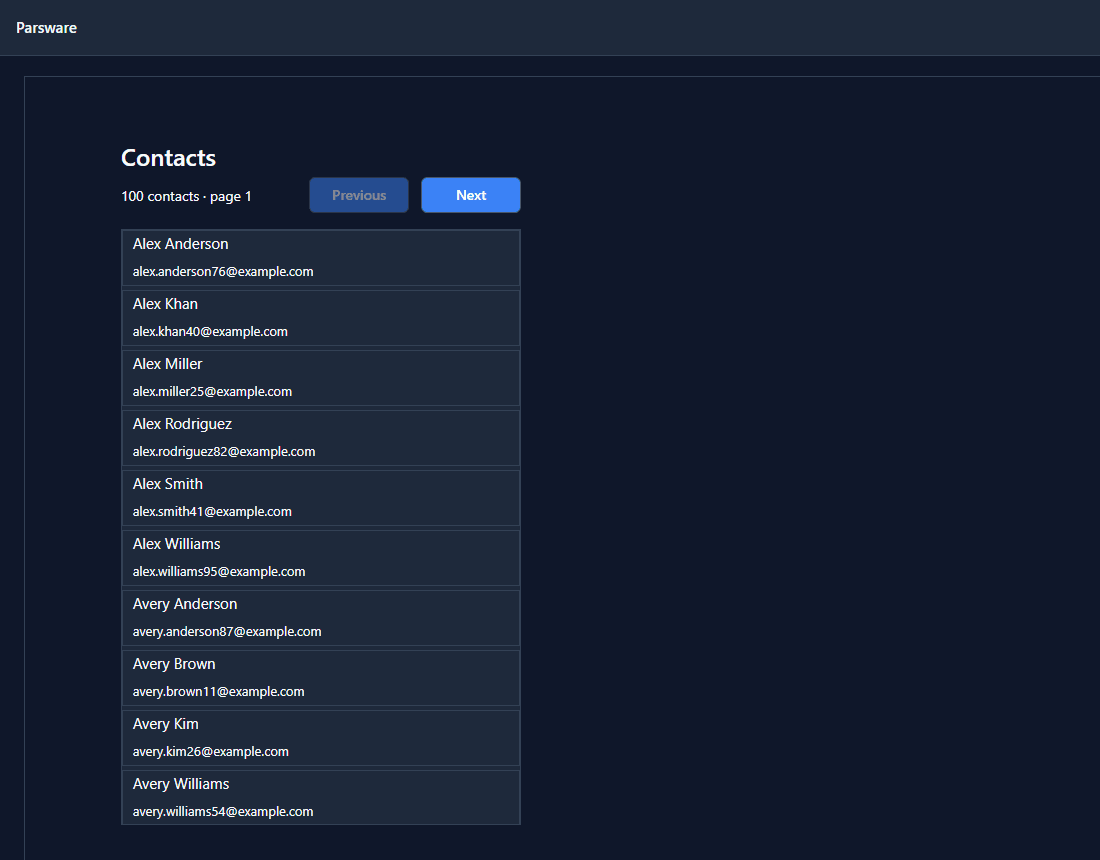Choose the Avery Kim contact

pos(321,737)
